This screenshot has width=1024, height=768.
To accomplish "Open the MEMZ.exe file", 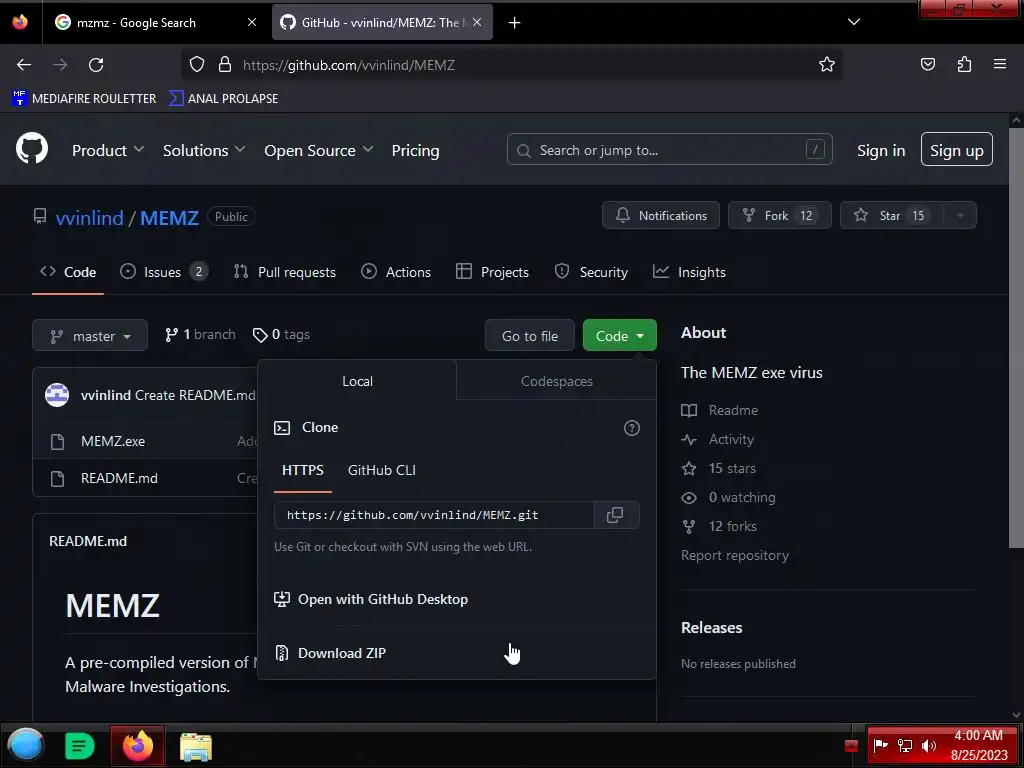I will point(113,441).
